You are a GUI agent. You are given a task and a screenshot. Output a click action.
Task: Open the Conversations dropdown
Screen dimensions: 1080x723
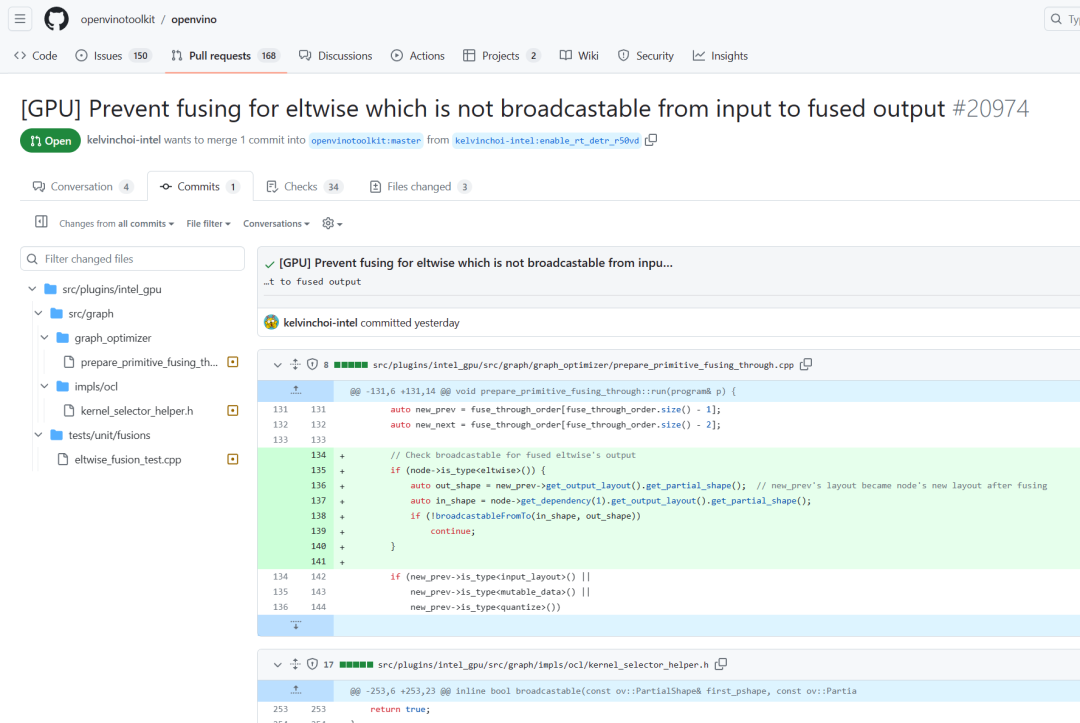click(276, 223)
